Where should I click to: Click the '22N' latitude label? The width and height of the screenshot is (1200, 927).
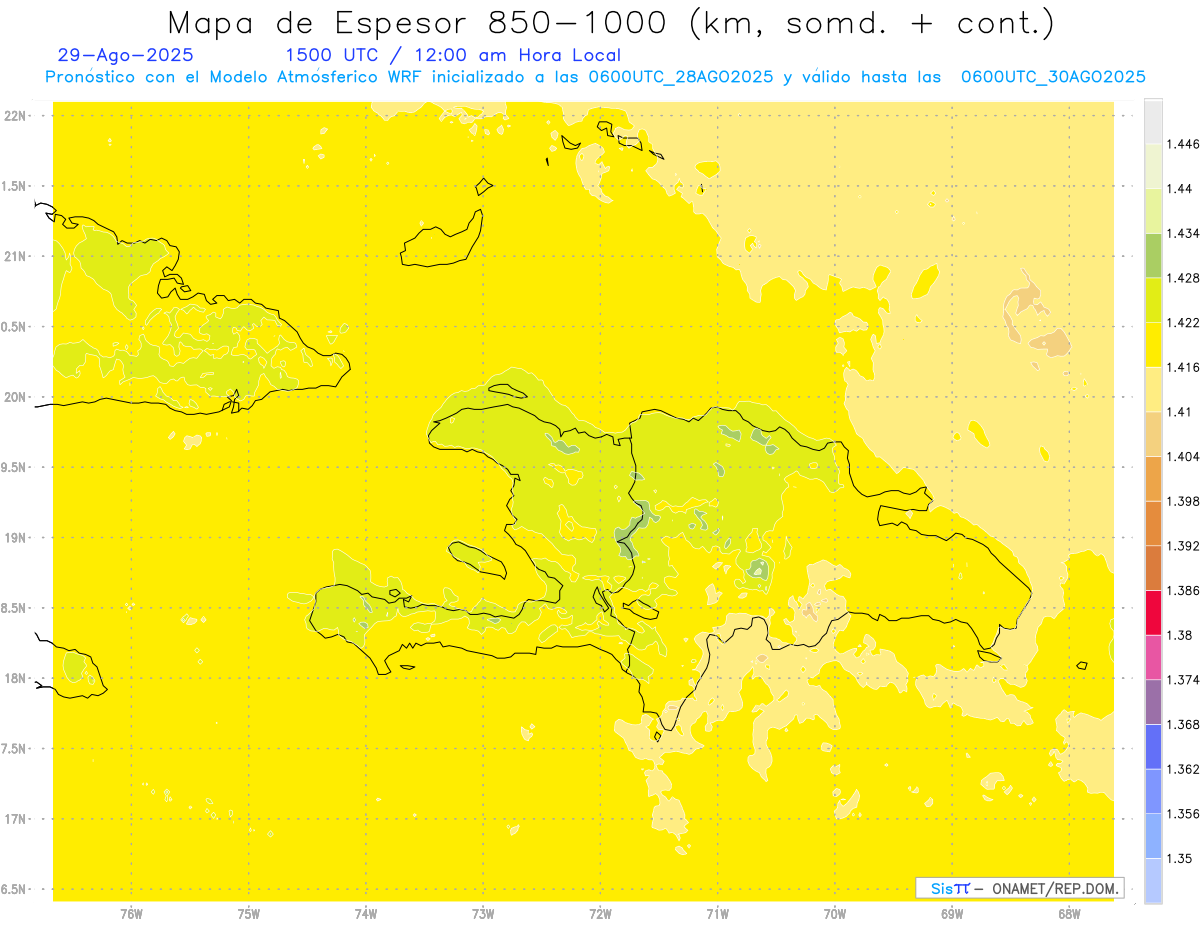pyautogui.click(x=15, y=116)
